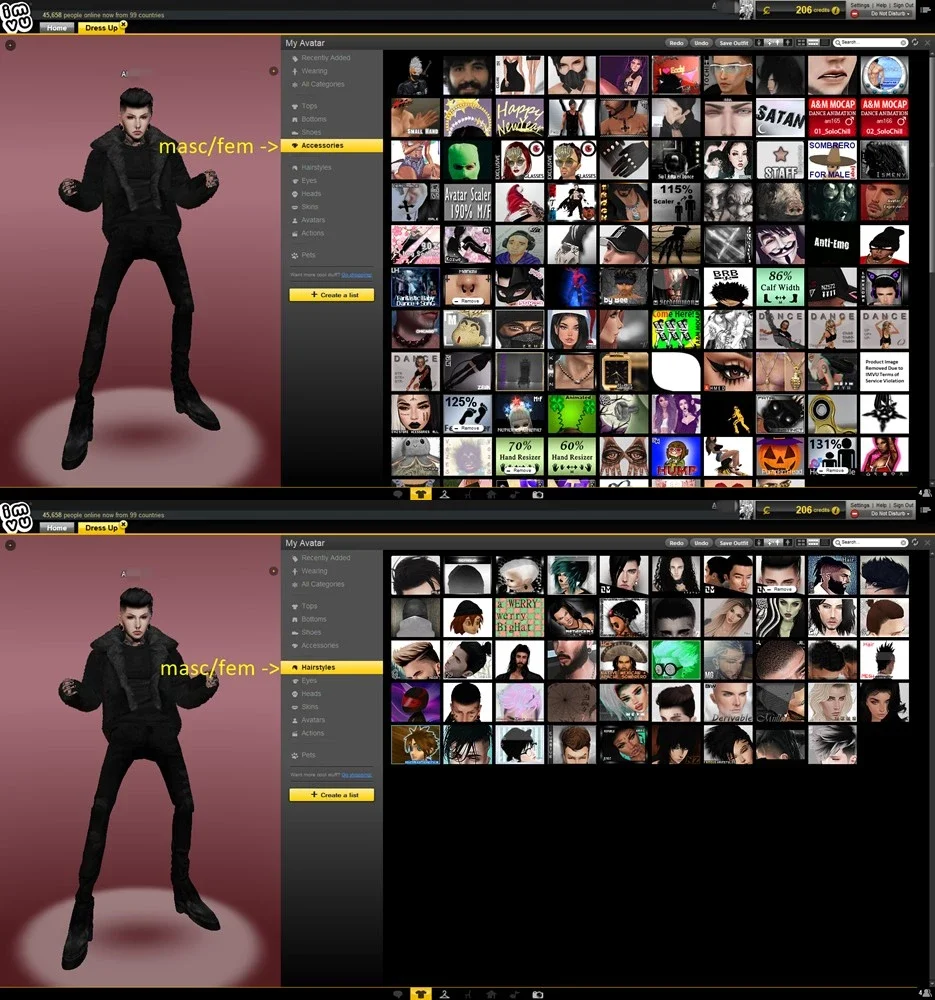Click round collapse button atop avatar pane, Accessories window
This screenshot has height=1000, width=935.
(10, 45)
